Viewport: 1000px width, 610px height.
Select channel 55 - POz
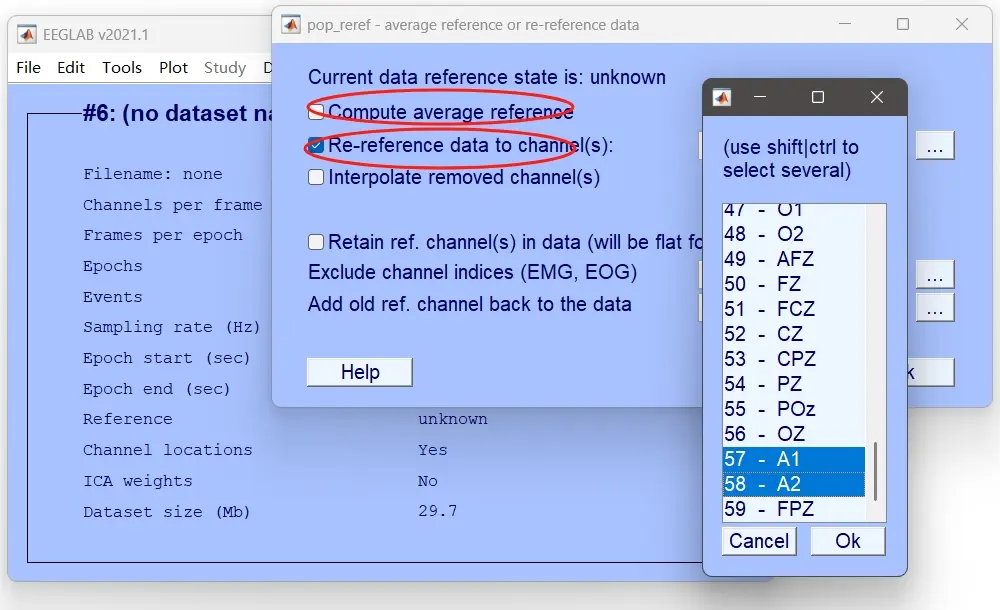[x=793, y=409]
